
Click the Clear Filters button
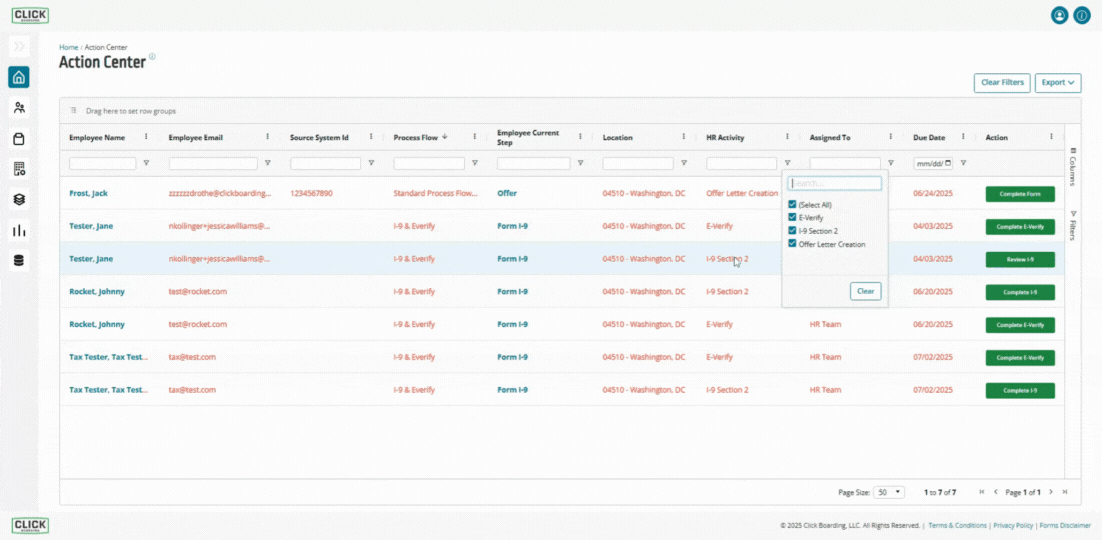(x=1002, y=82)
